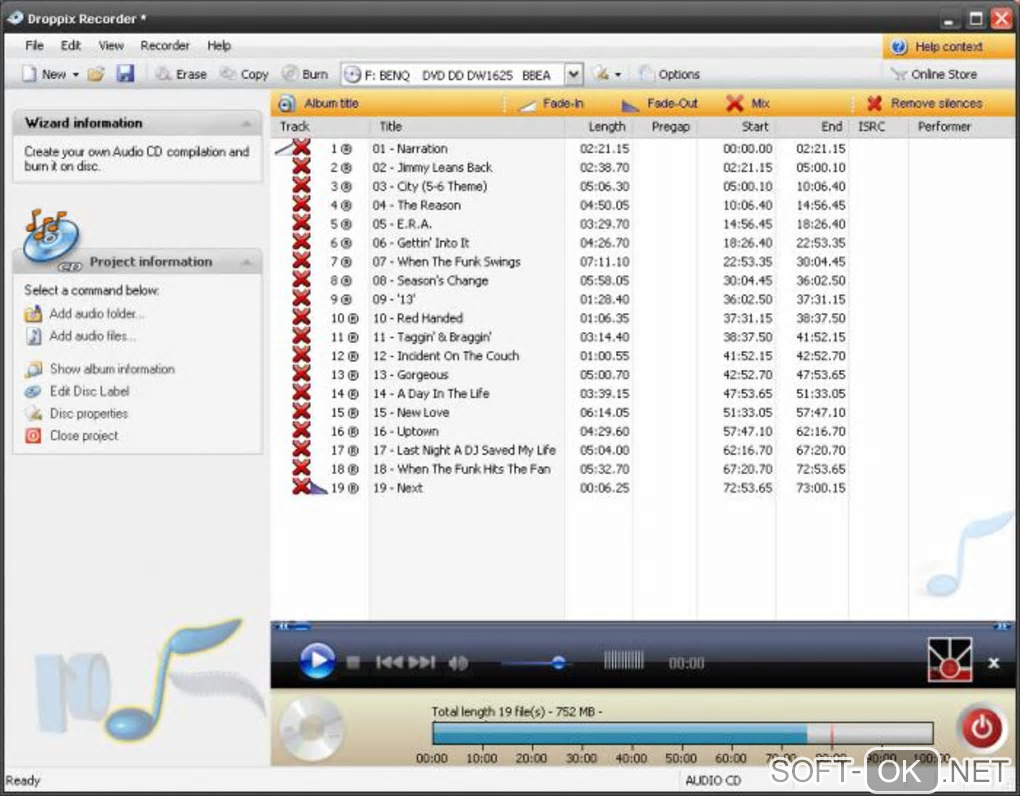This screenshot has width=1020, height=796.
Task: Click the visualization icon in player
Action: pos(950,659)
